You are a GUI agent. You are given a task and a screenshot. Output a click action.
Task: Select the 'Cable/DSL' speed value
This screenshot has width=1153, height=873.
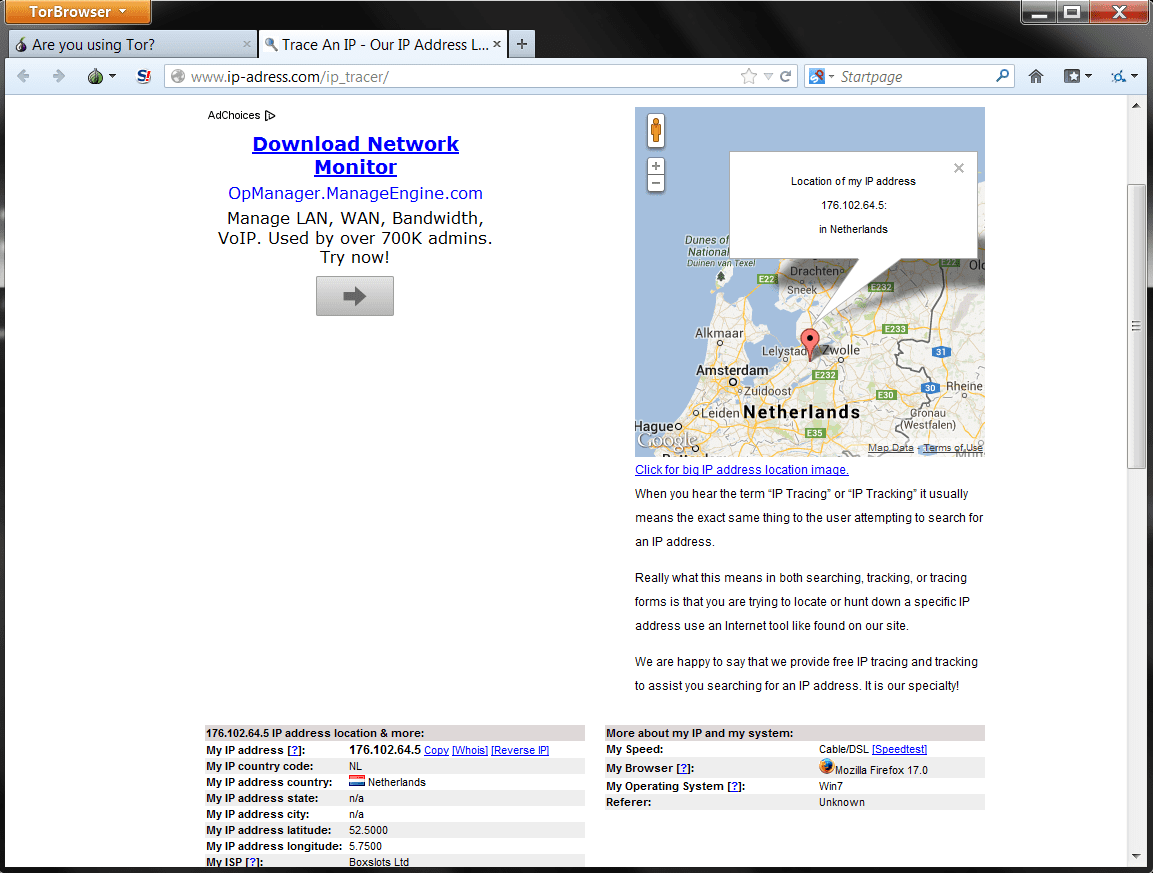point(843,749)
